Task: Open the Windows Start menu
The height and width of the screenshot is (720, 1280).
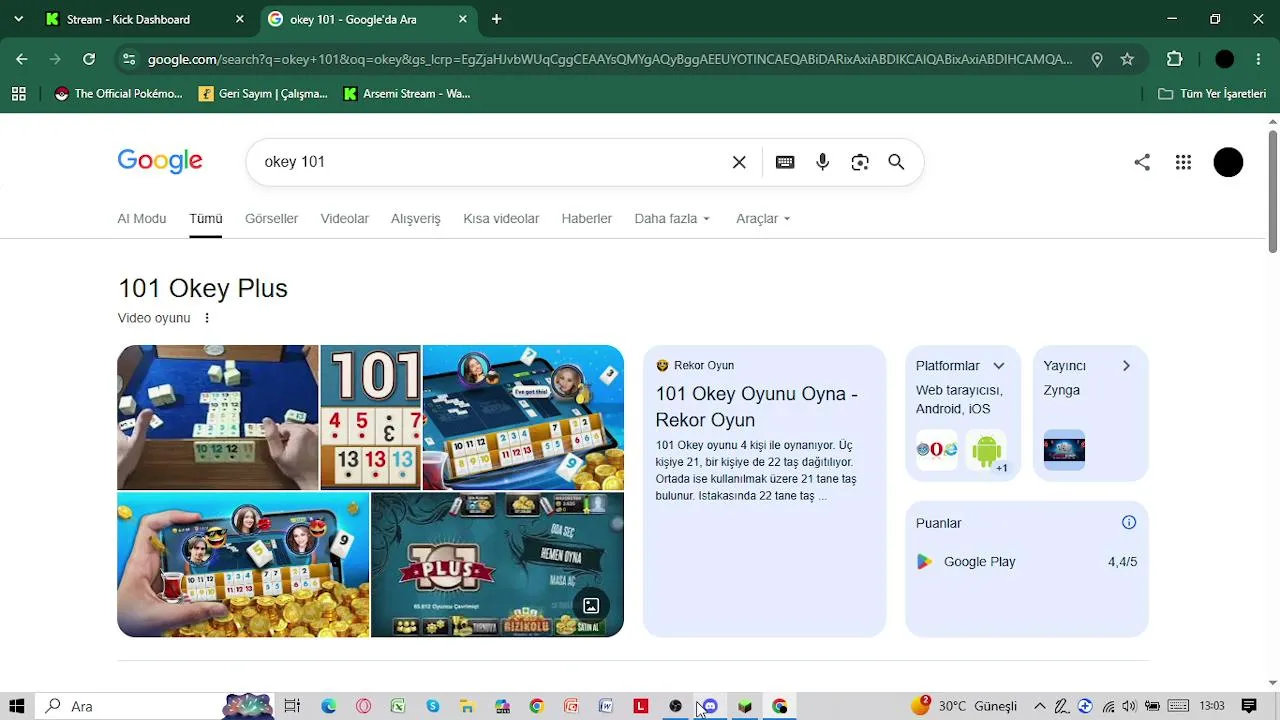Action: coord(18,706)
